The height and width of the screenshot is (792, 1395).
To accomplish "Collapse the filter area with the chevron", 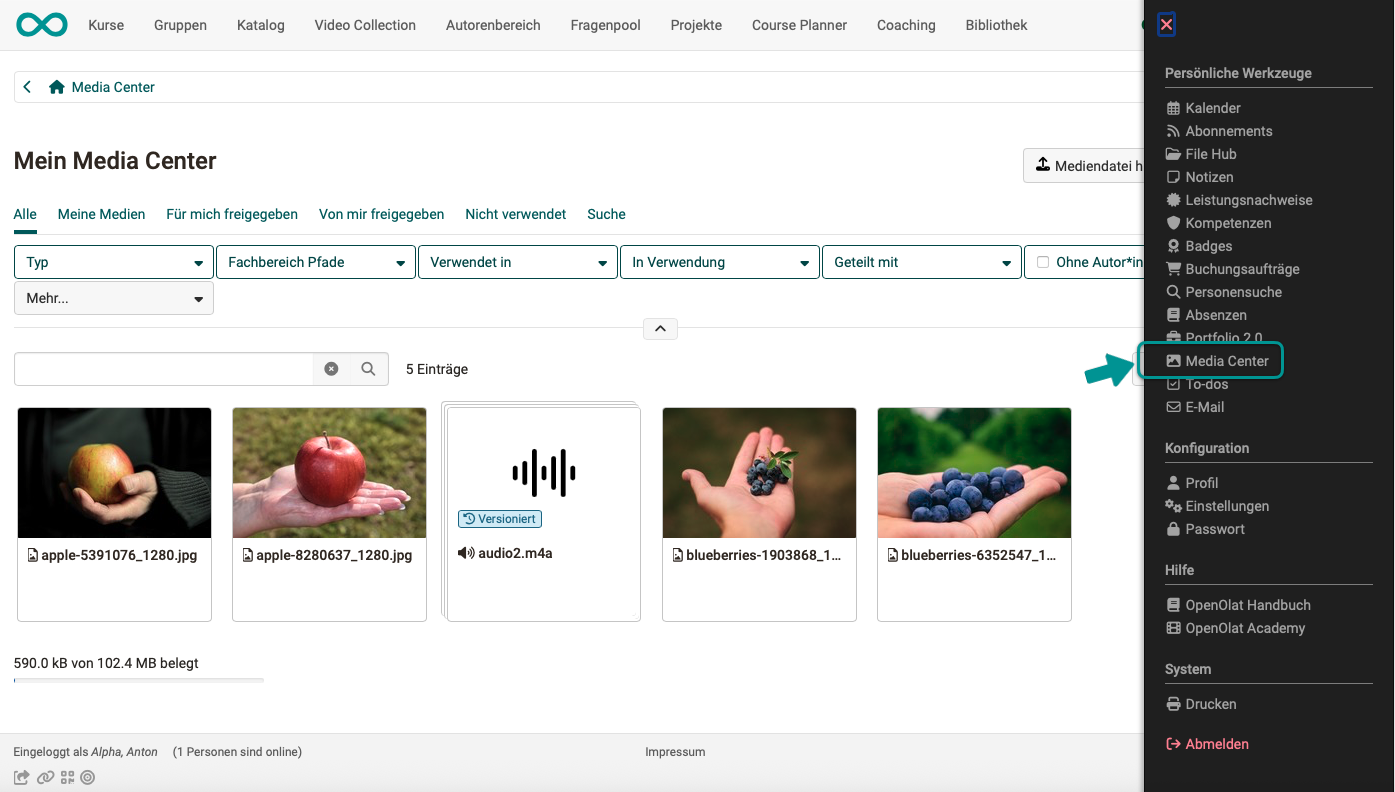I will 659,328.
